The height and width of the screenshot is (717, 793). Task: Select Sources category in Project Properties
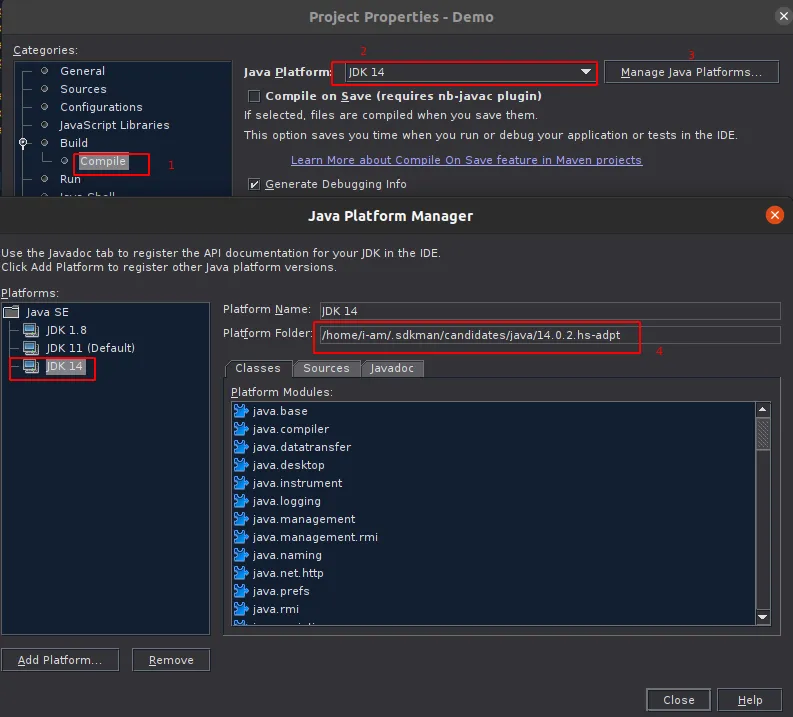83,89
